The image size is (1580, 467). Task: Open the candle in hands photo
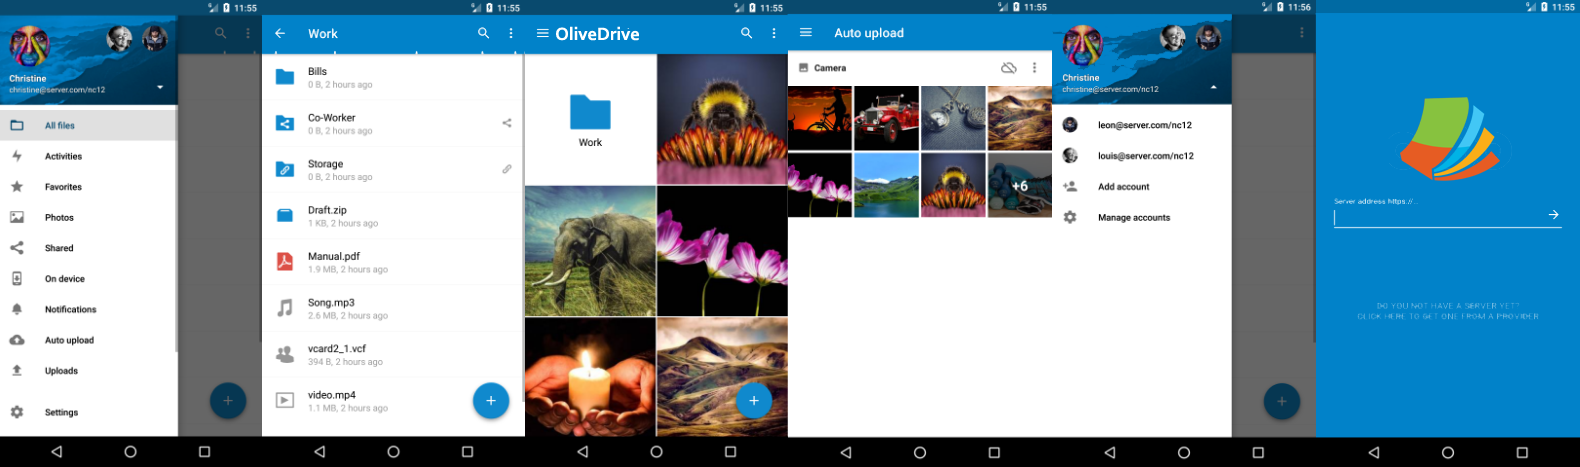click(591, 377)
